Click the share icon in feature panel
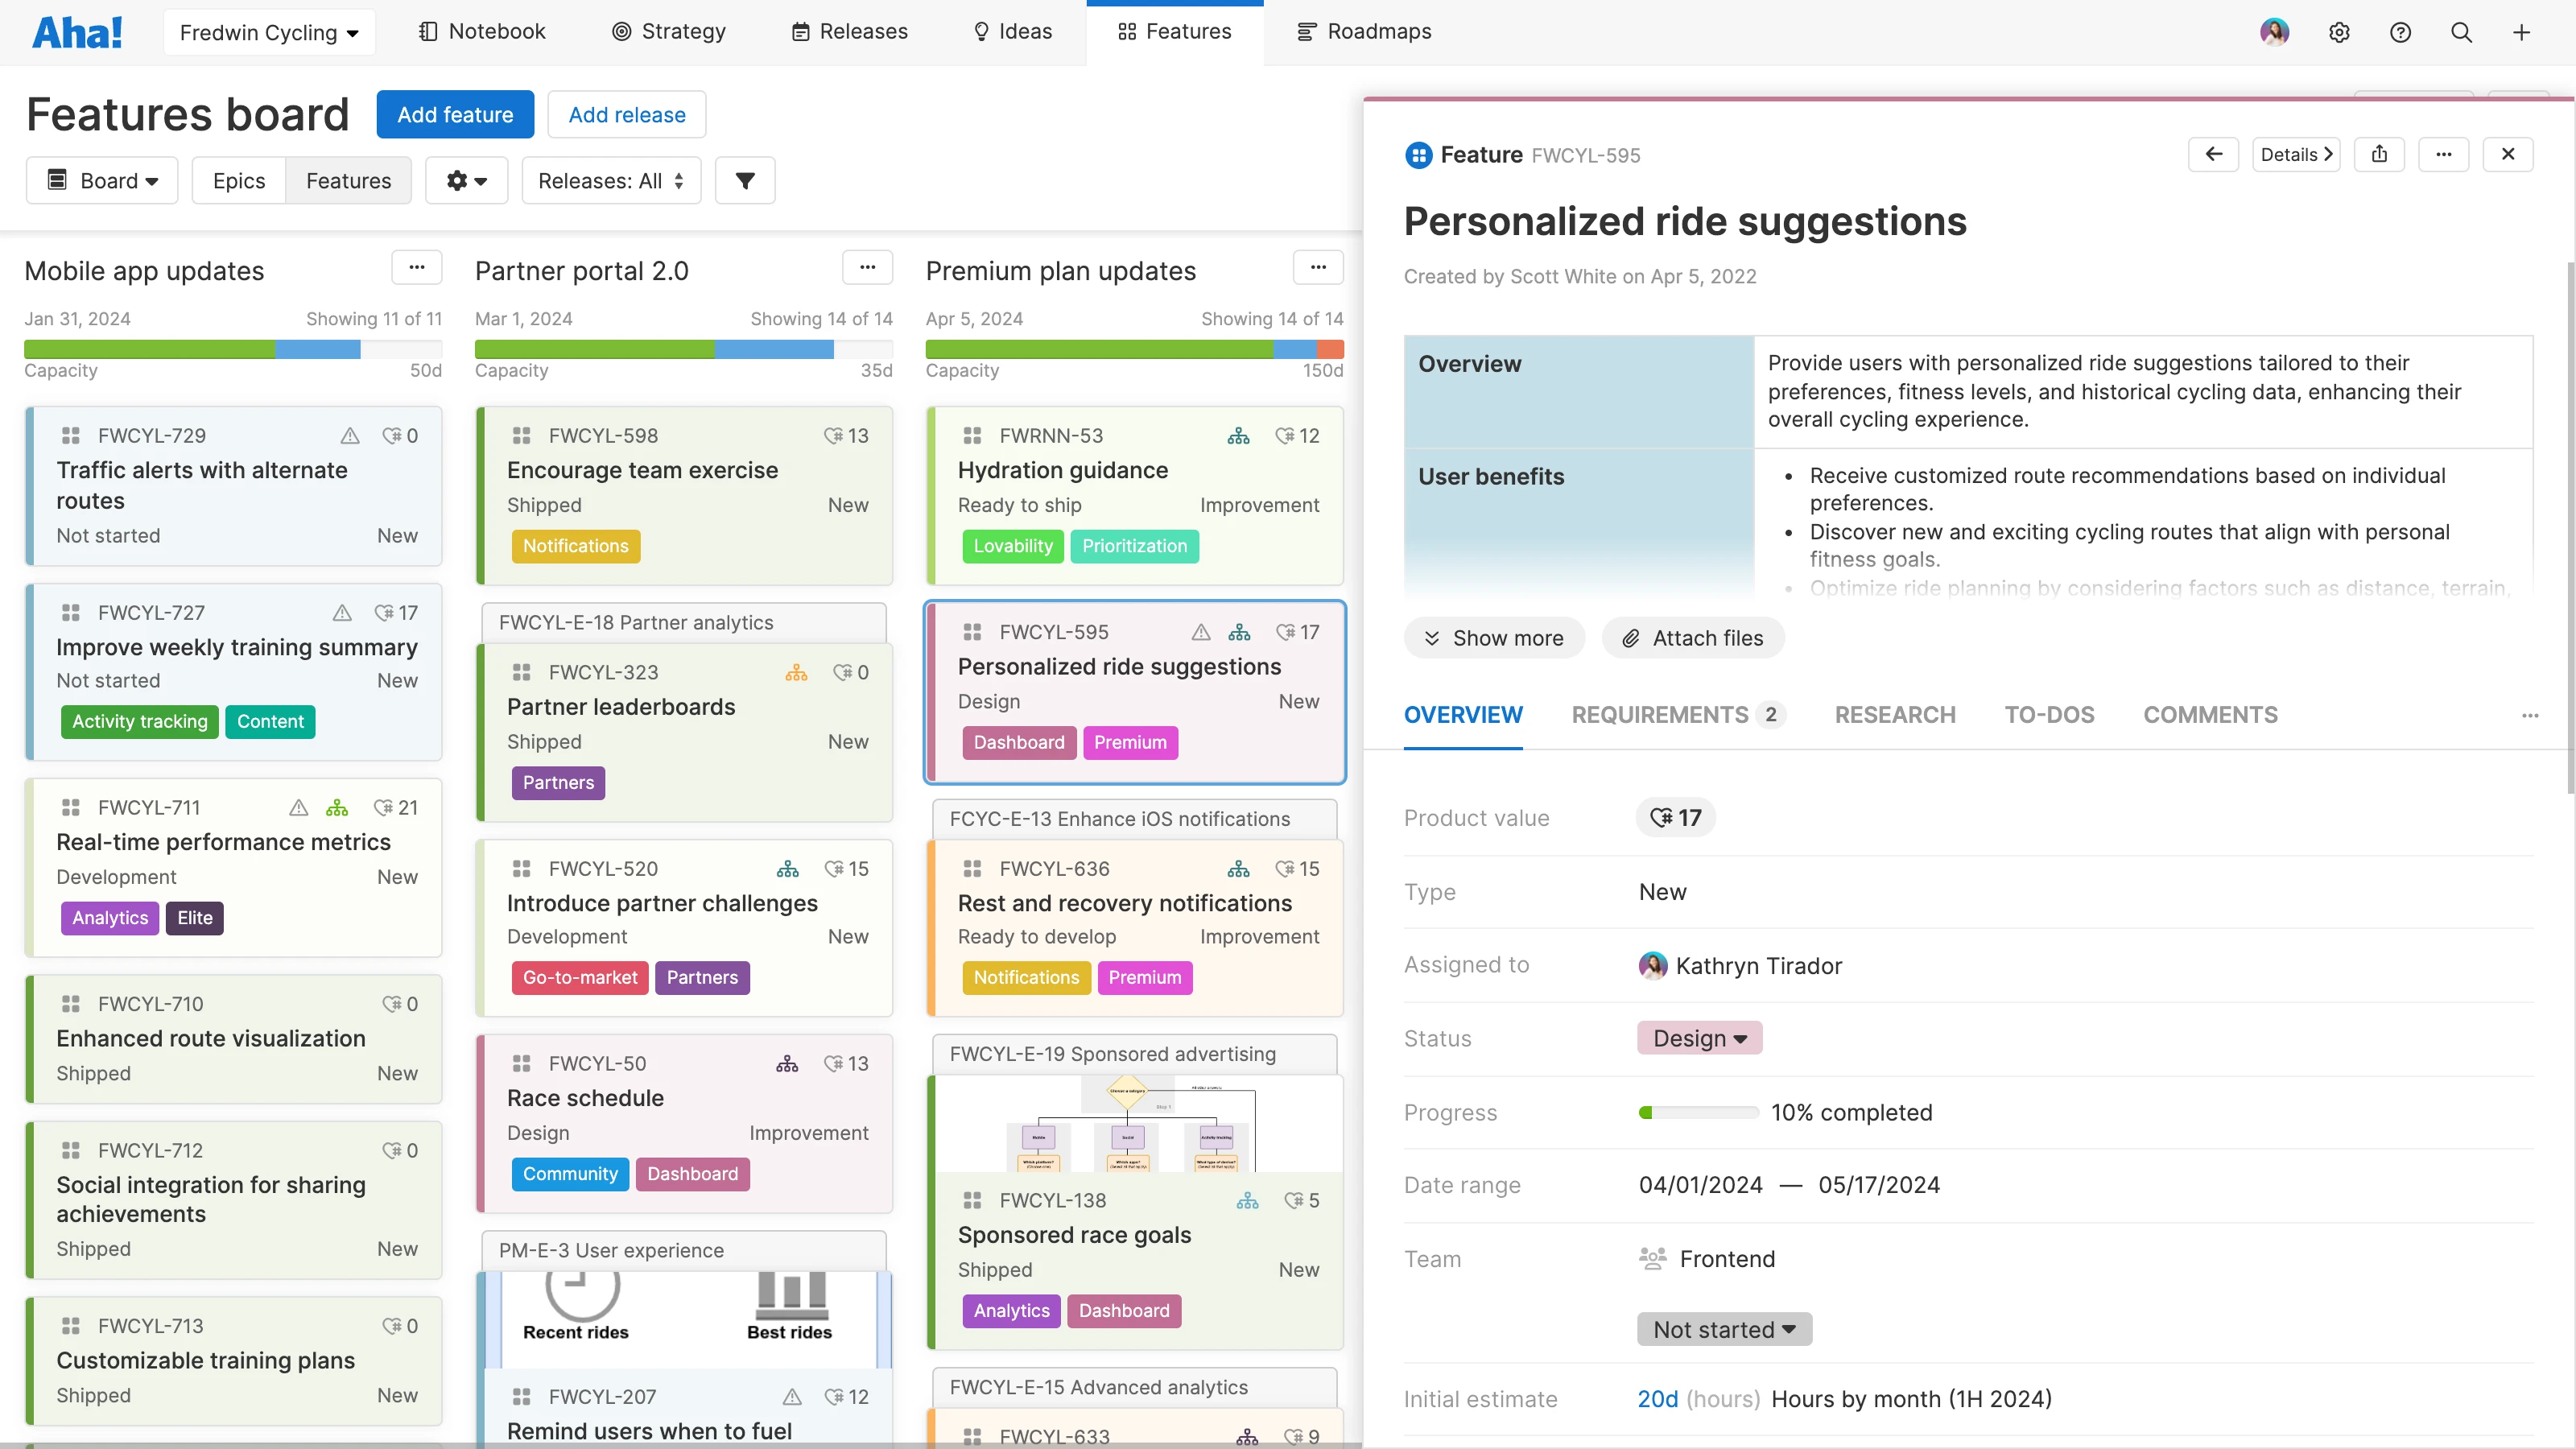This screenshot has height=1449, width=2576. click(2379, 154)
